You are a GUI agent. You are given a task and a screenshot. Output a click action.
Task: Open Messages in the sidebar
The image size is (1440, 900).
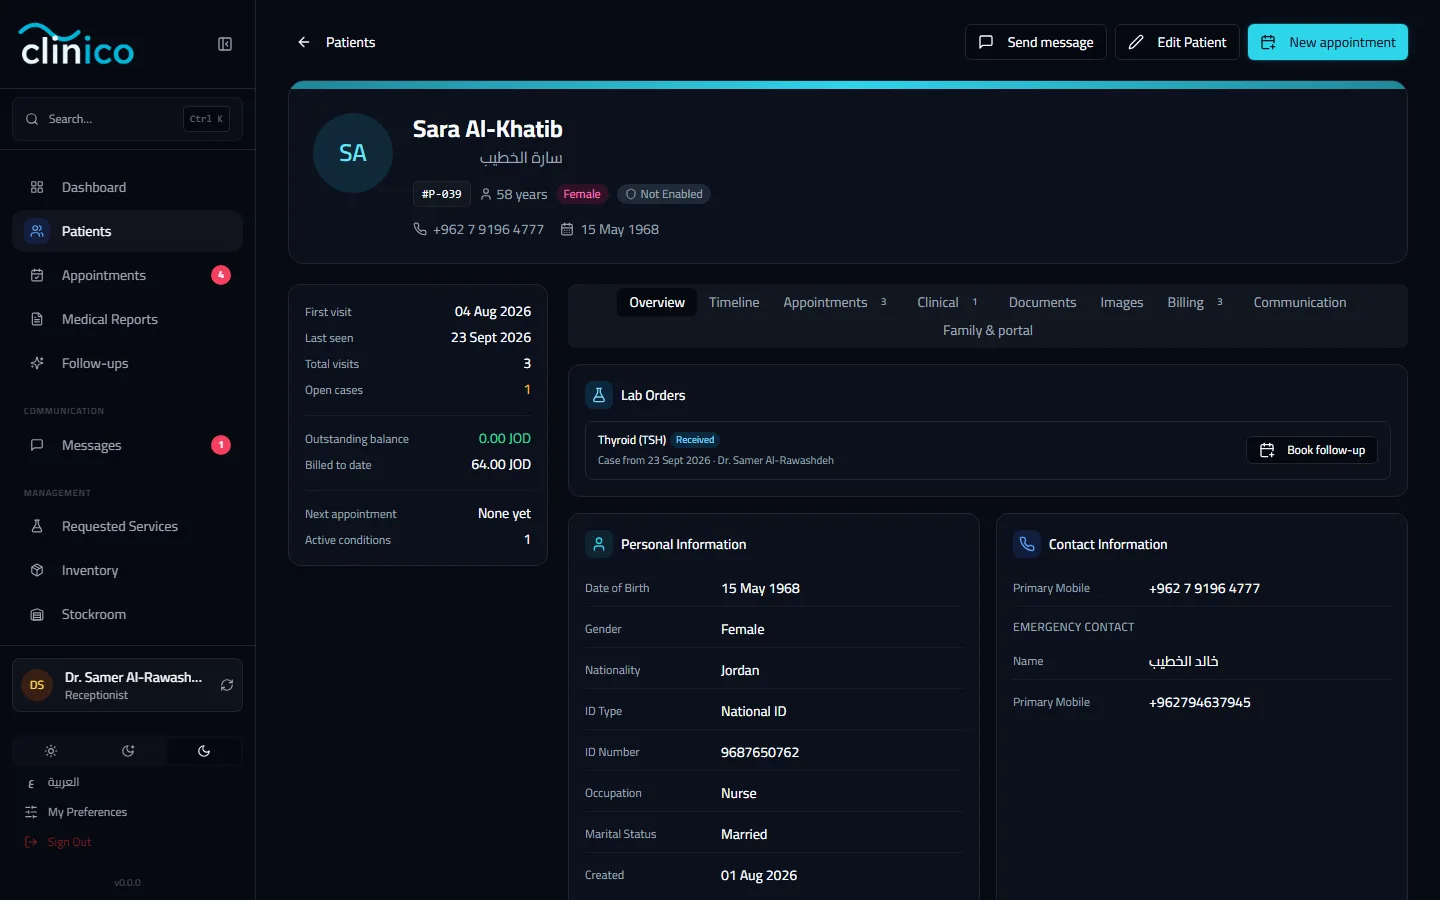pyautogui.click(x=127, y=445)
